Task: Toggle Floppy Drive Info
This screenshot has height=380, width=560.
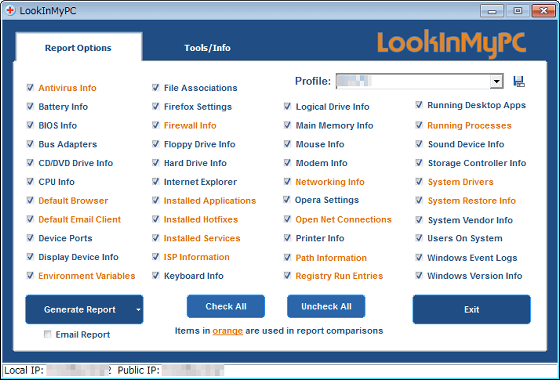Action: [155, 144]
